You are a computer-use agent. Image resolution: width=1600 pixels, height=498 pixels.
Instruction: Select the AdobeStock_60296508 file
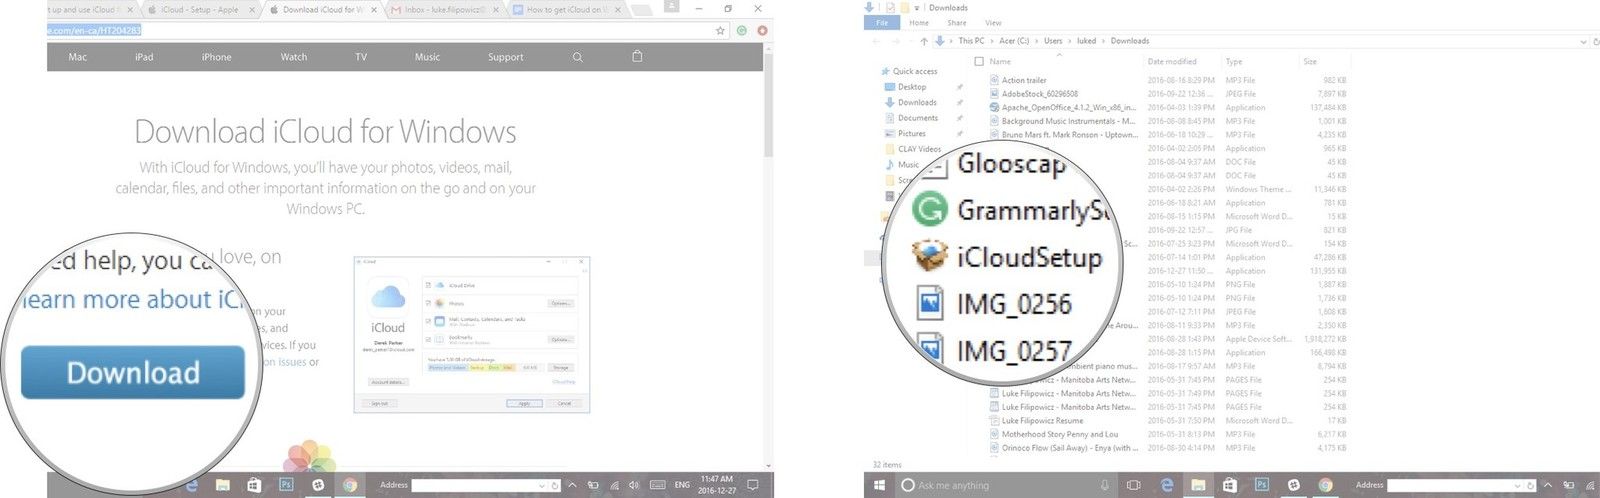(1040, 94)
